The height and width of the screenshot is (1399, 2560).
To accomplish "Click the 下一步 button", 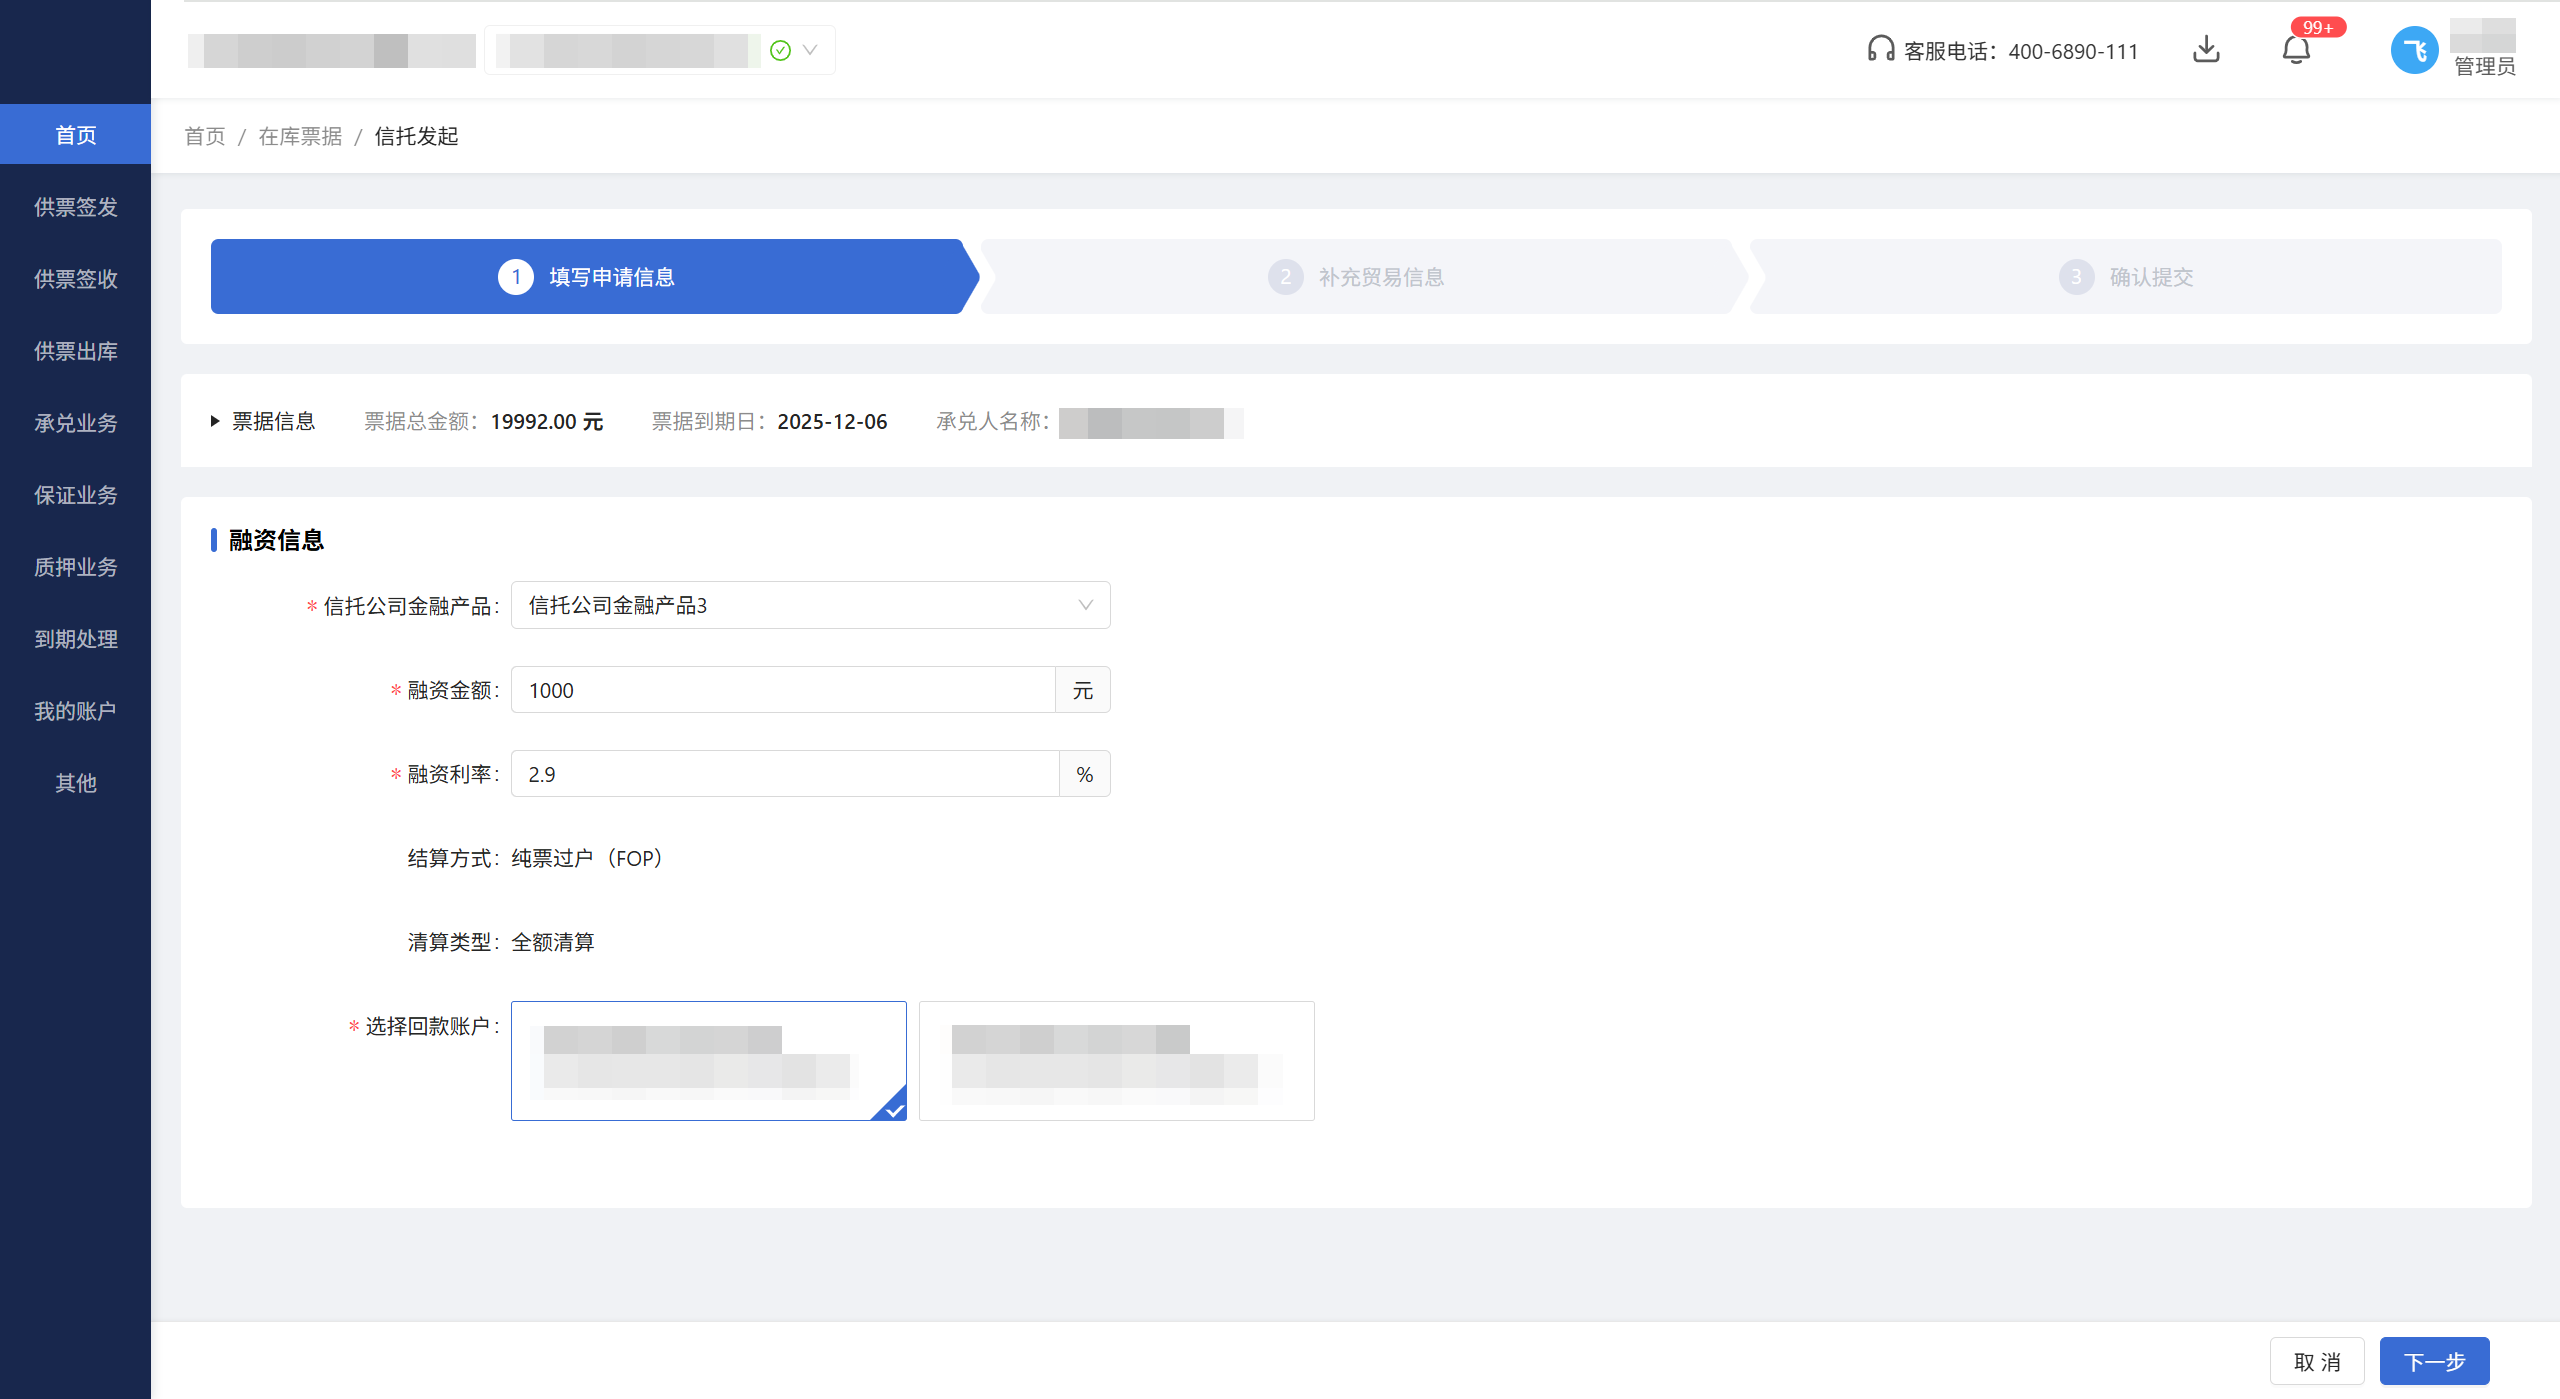I will tap(2434, 1361).
